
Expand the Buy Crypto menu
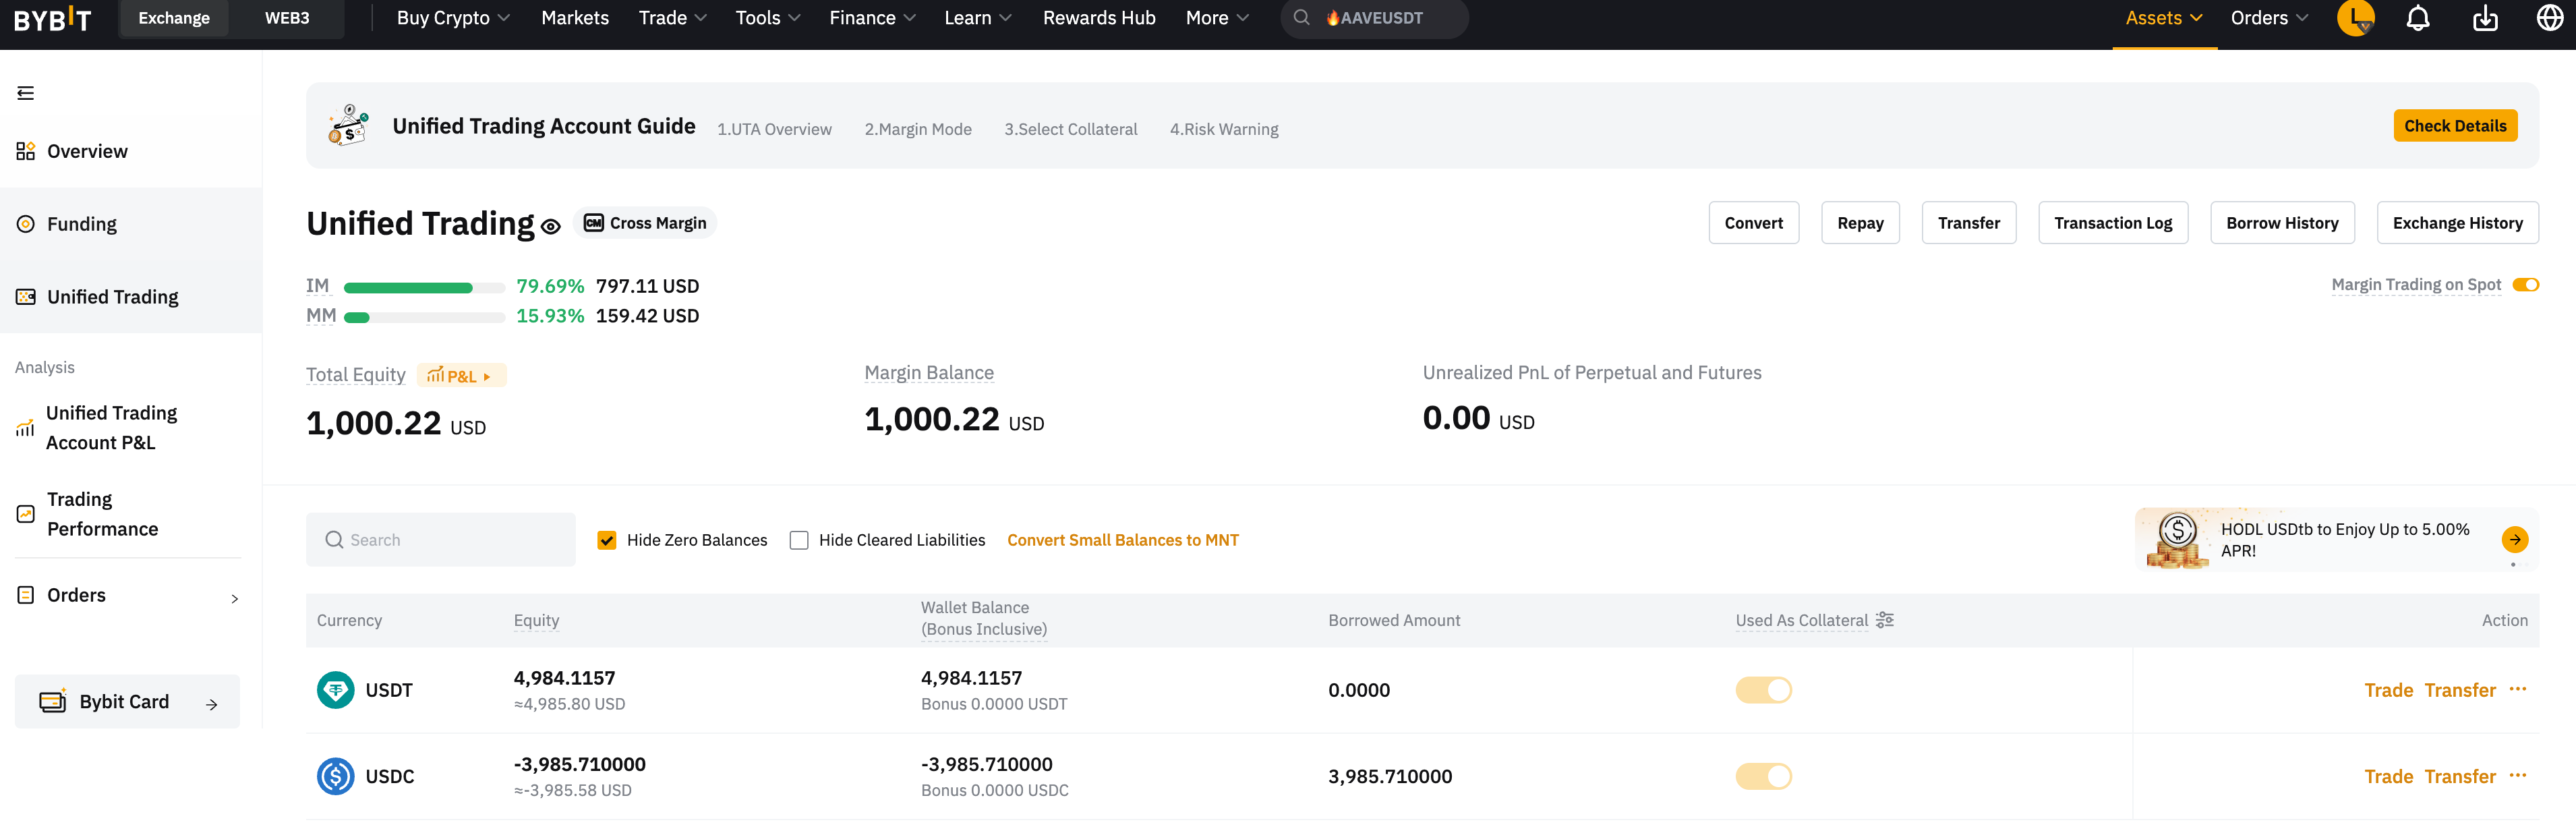click(453, 18)
